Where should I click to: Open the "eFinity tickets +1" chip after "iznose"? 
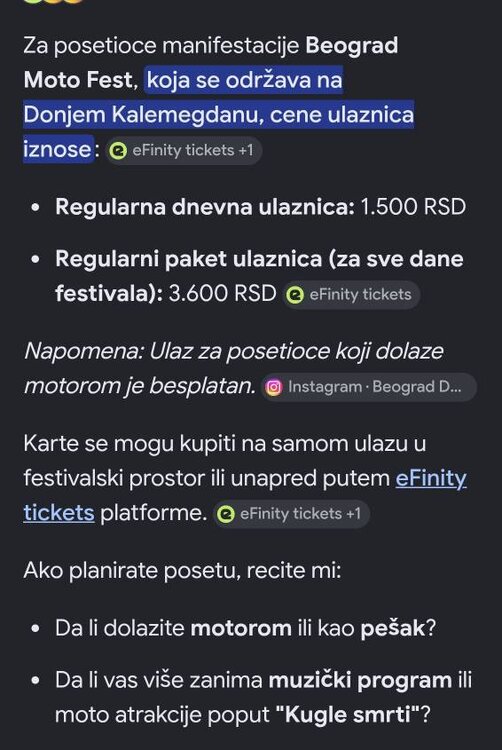click(x=183, y=151)
